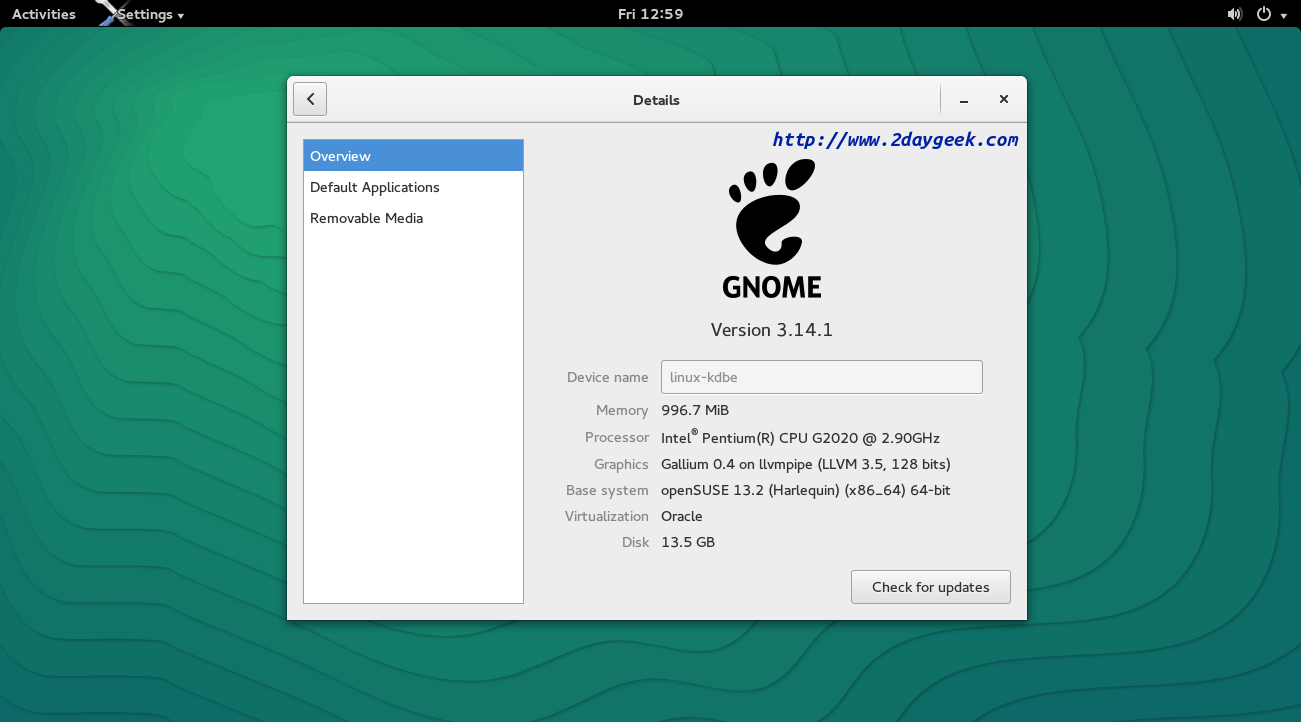The height and width of the screenshot is (722, 1301).
Task: Click the Memory label
Action: [622, 410]
